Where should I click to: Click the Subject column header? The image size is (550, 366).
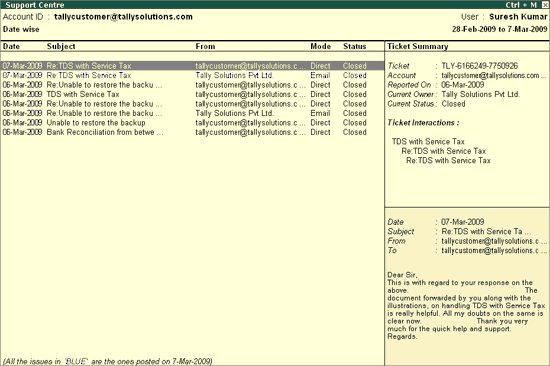pyautogui.click(x=61, y=46)
